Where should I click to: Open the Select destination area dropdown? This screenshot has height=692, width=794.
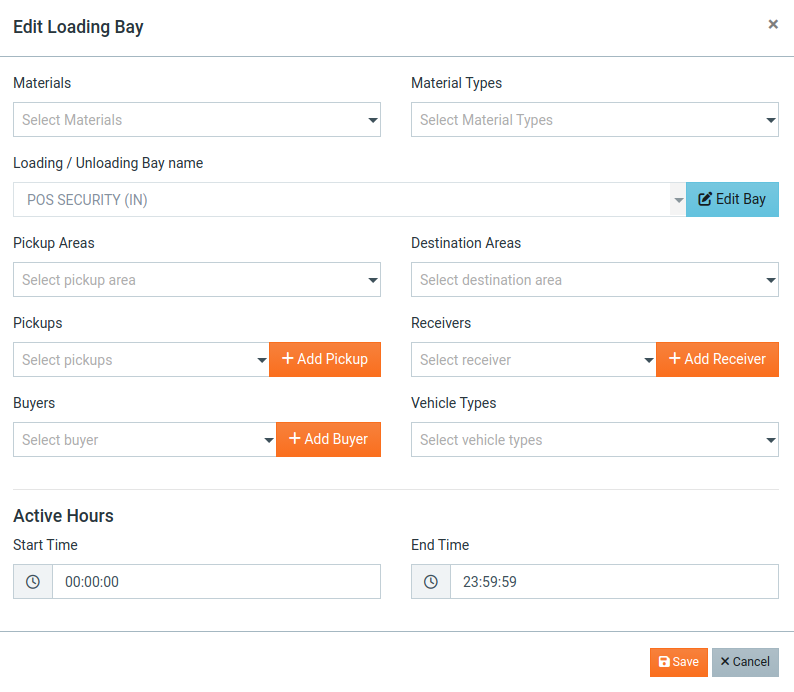point(595,279)
